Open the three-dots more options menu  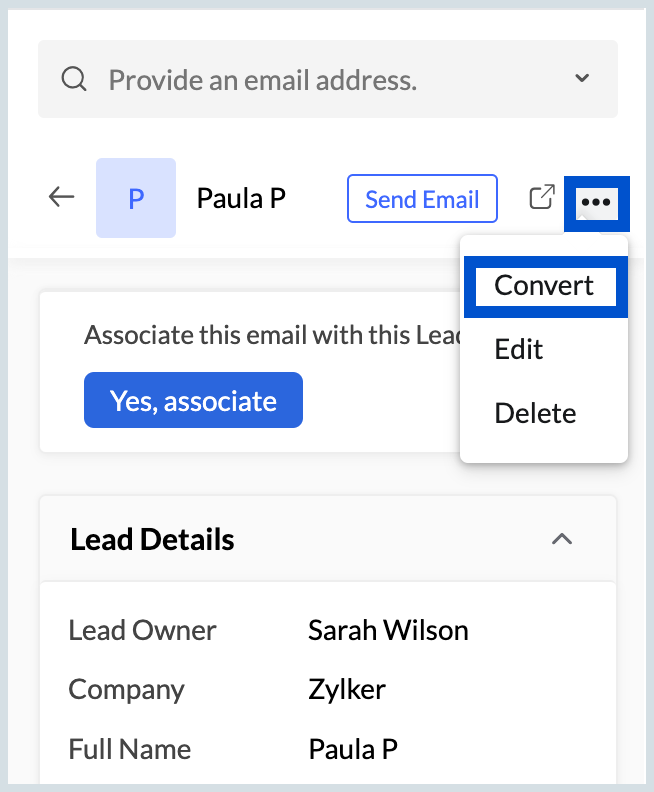[596, 203]
